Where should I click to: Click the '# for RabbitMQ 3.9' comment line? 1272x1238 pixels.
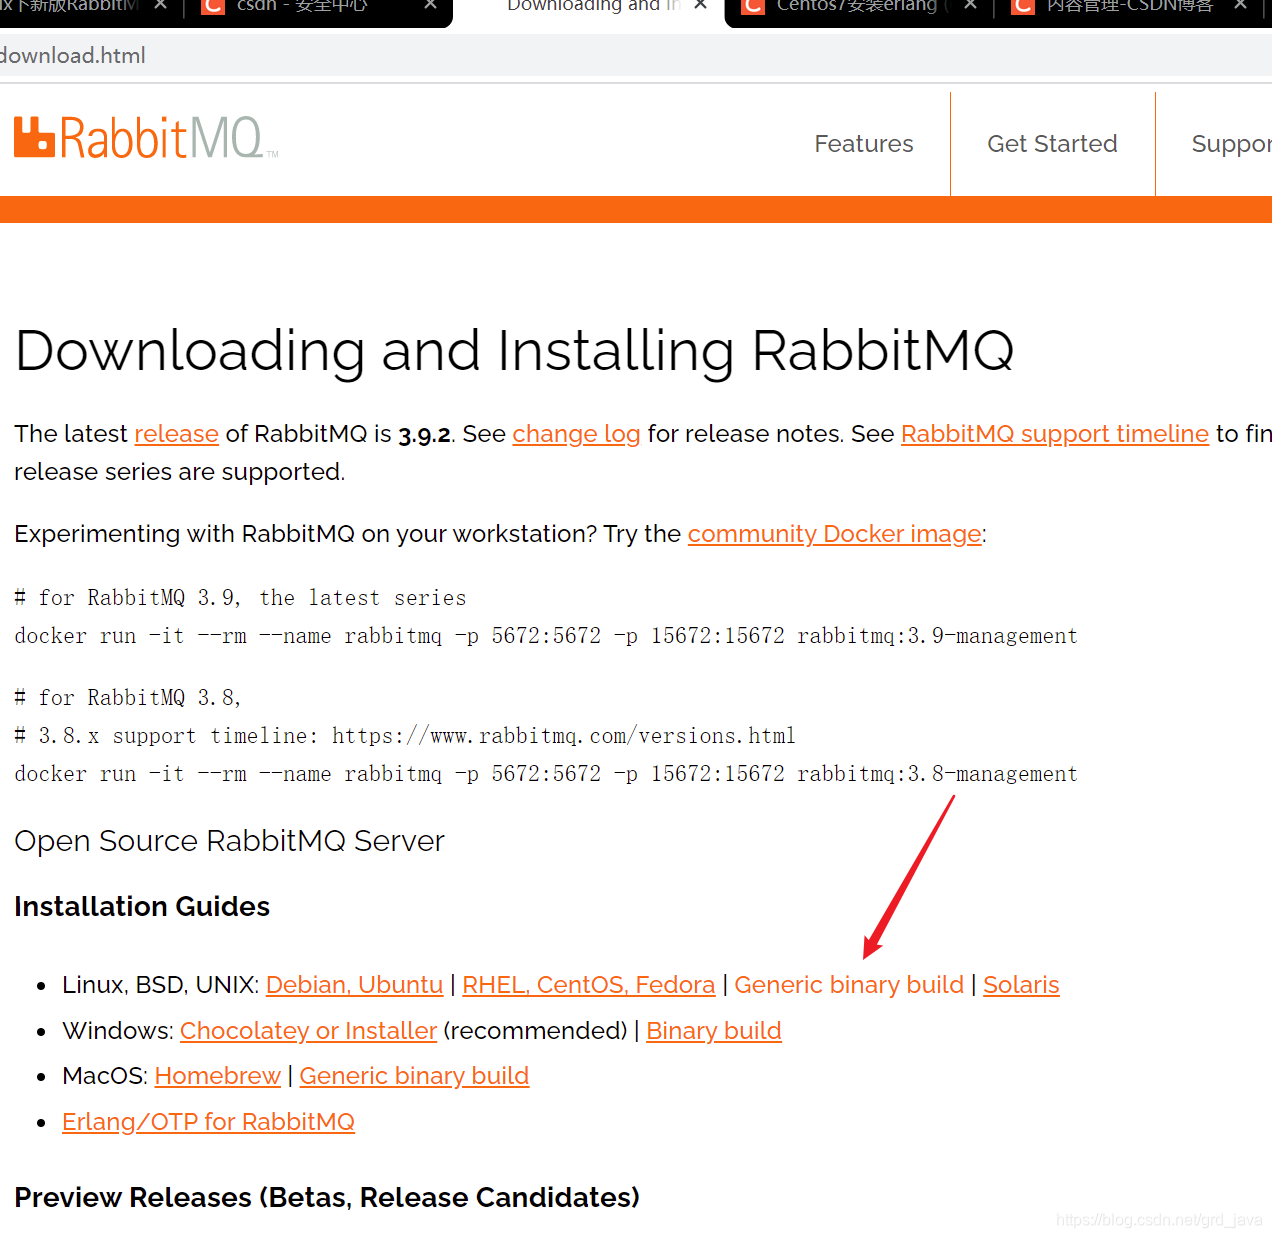point(240,598)
